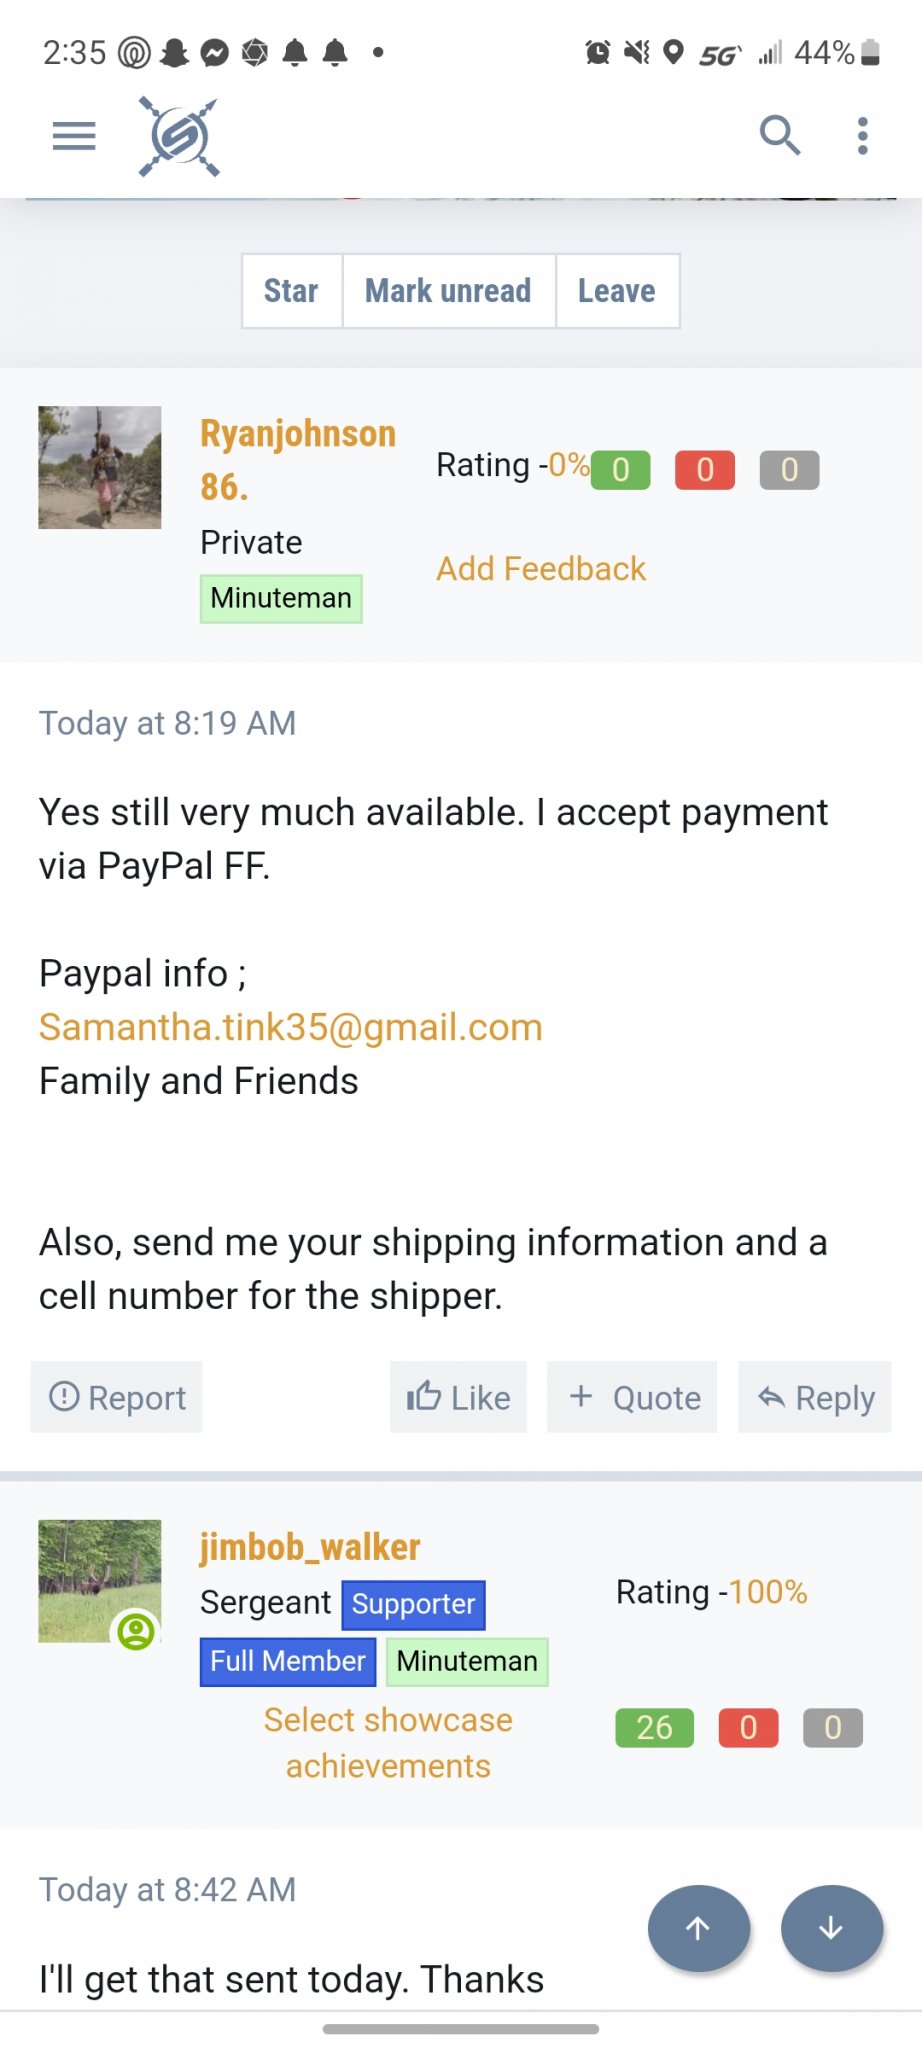The image size is (922, 2048).
Task: Report Ryanjohnson's message
Action: [x=117, y=1397]
